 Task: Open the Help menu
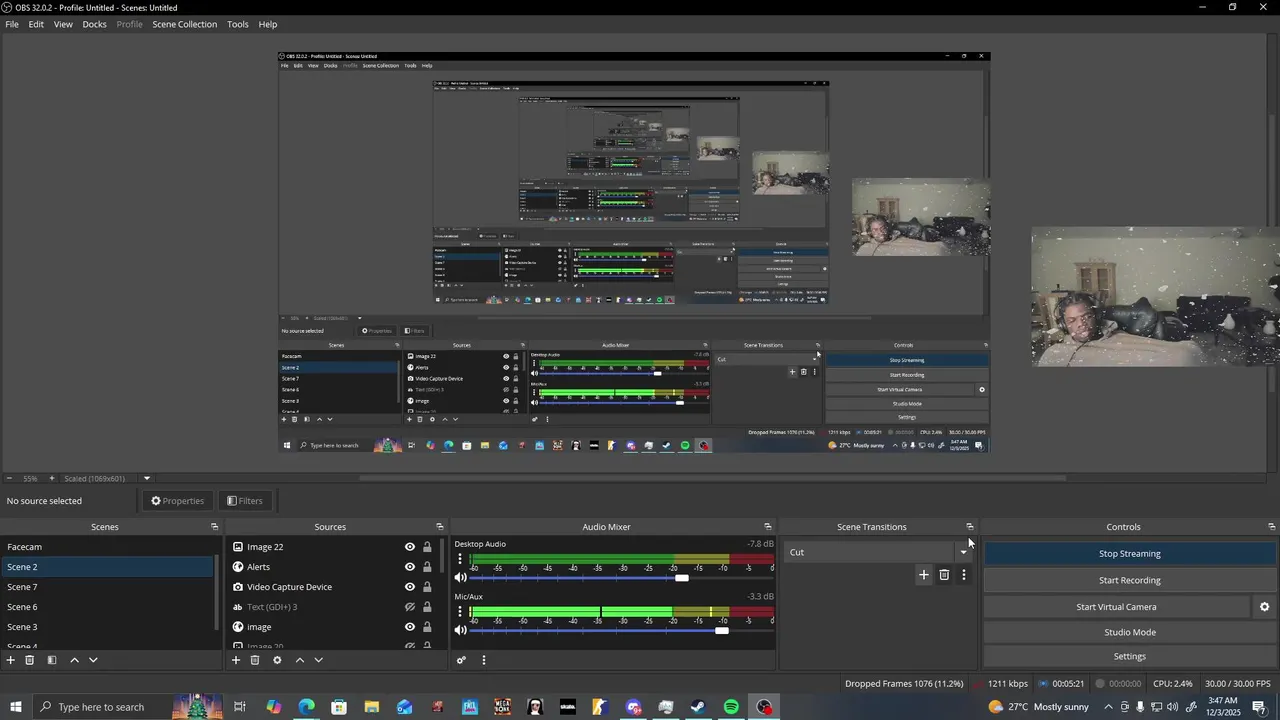pyautogui.click(x=268, y=24)
